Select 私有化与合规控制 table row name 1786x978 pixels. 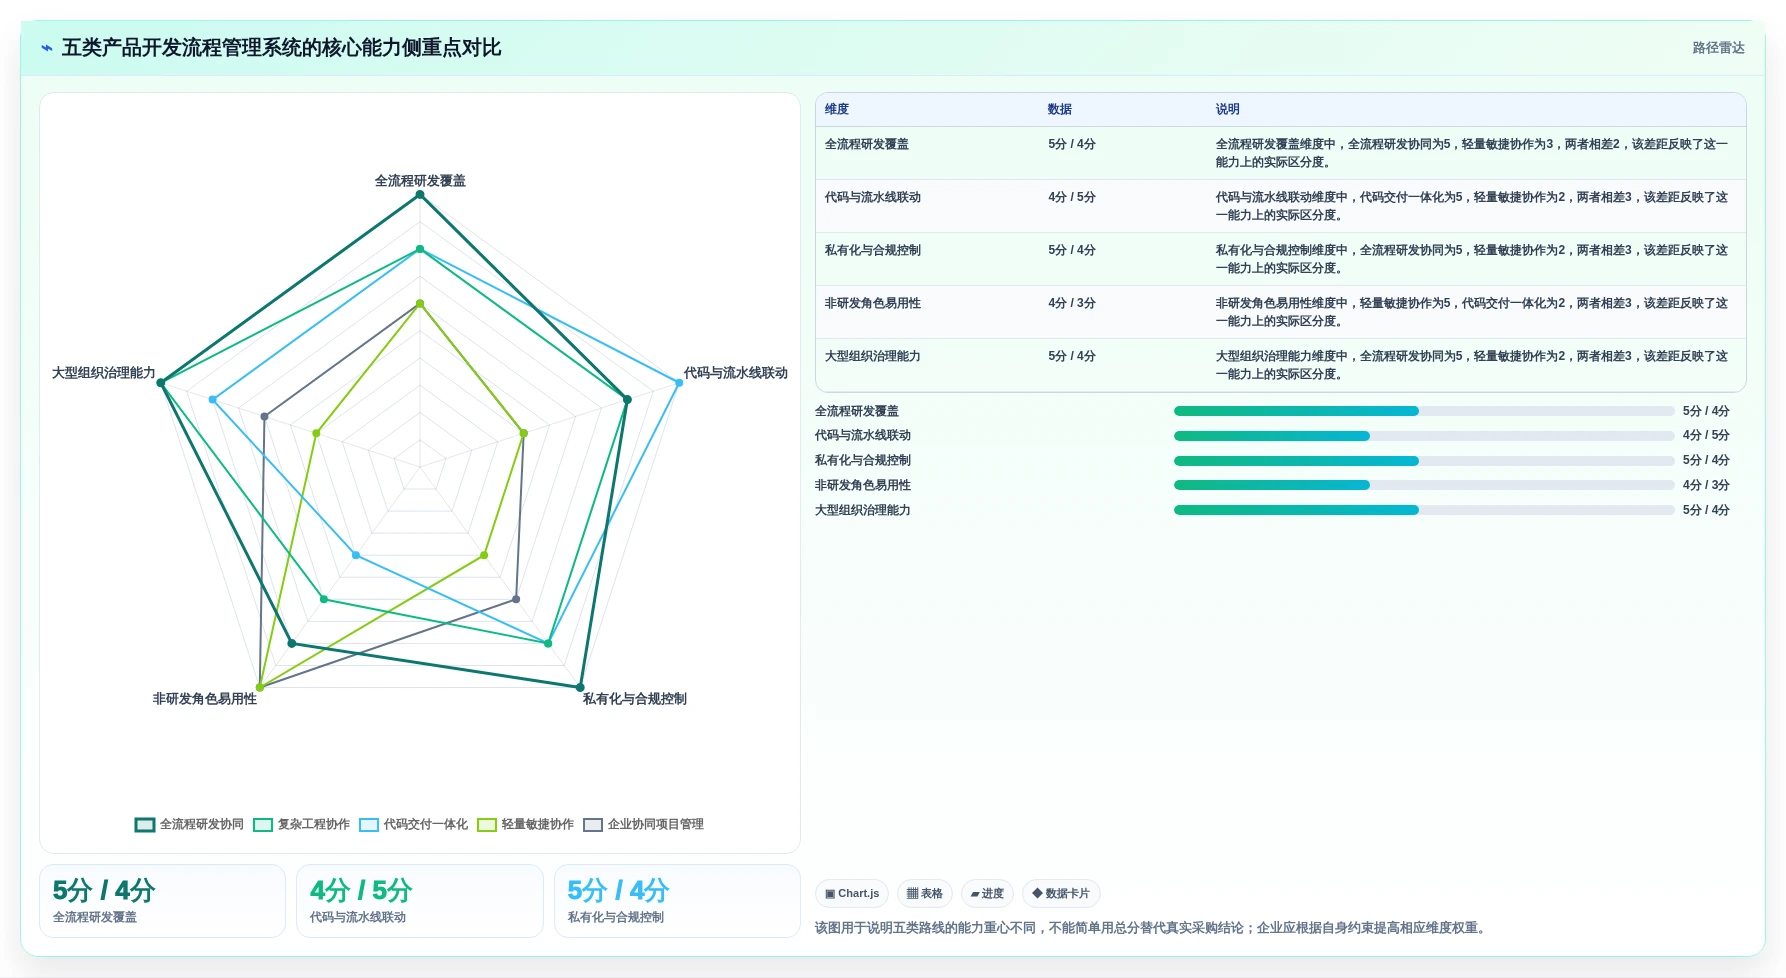click(873, 250)
